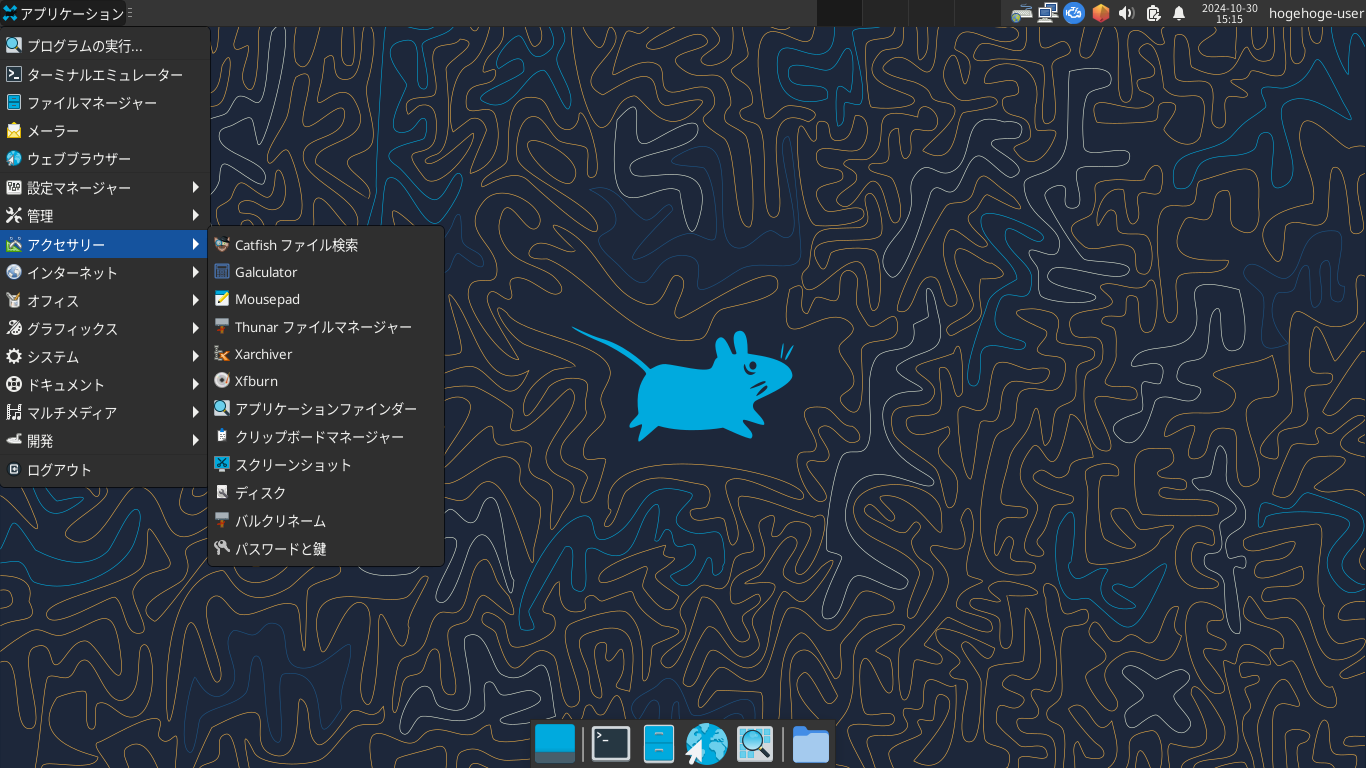Open the アプリケーション menu button in the top panel

click(64, 13)
